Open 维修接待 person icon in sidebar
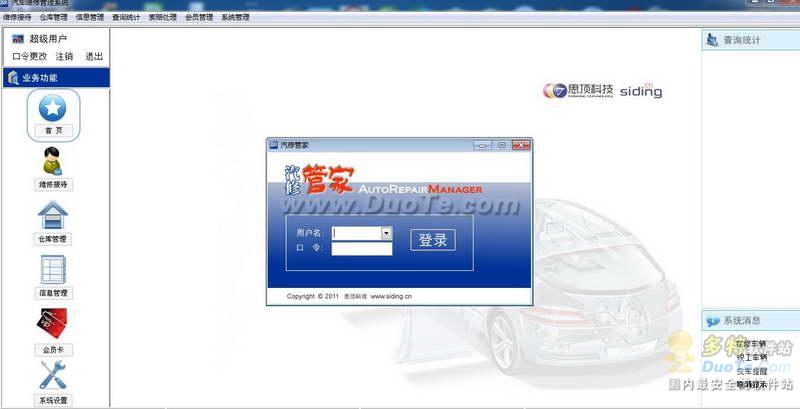This screenshot has height=409, width=800. click(53, 161)
